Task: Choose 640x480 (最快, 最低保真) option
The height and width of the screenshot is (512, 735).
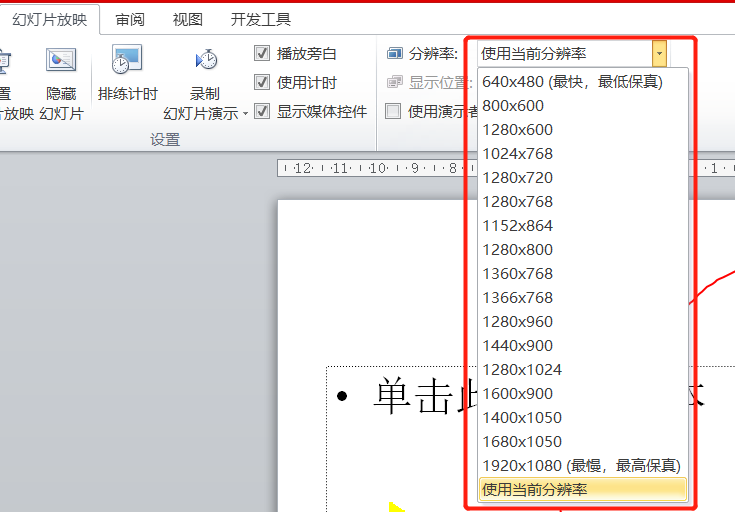Action: point(572,82)
